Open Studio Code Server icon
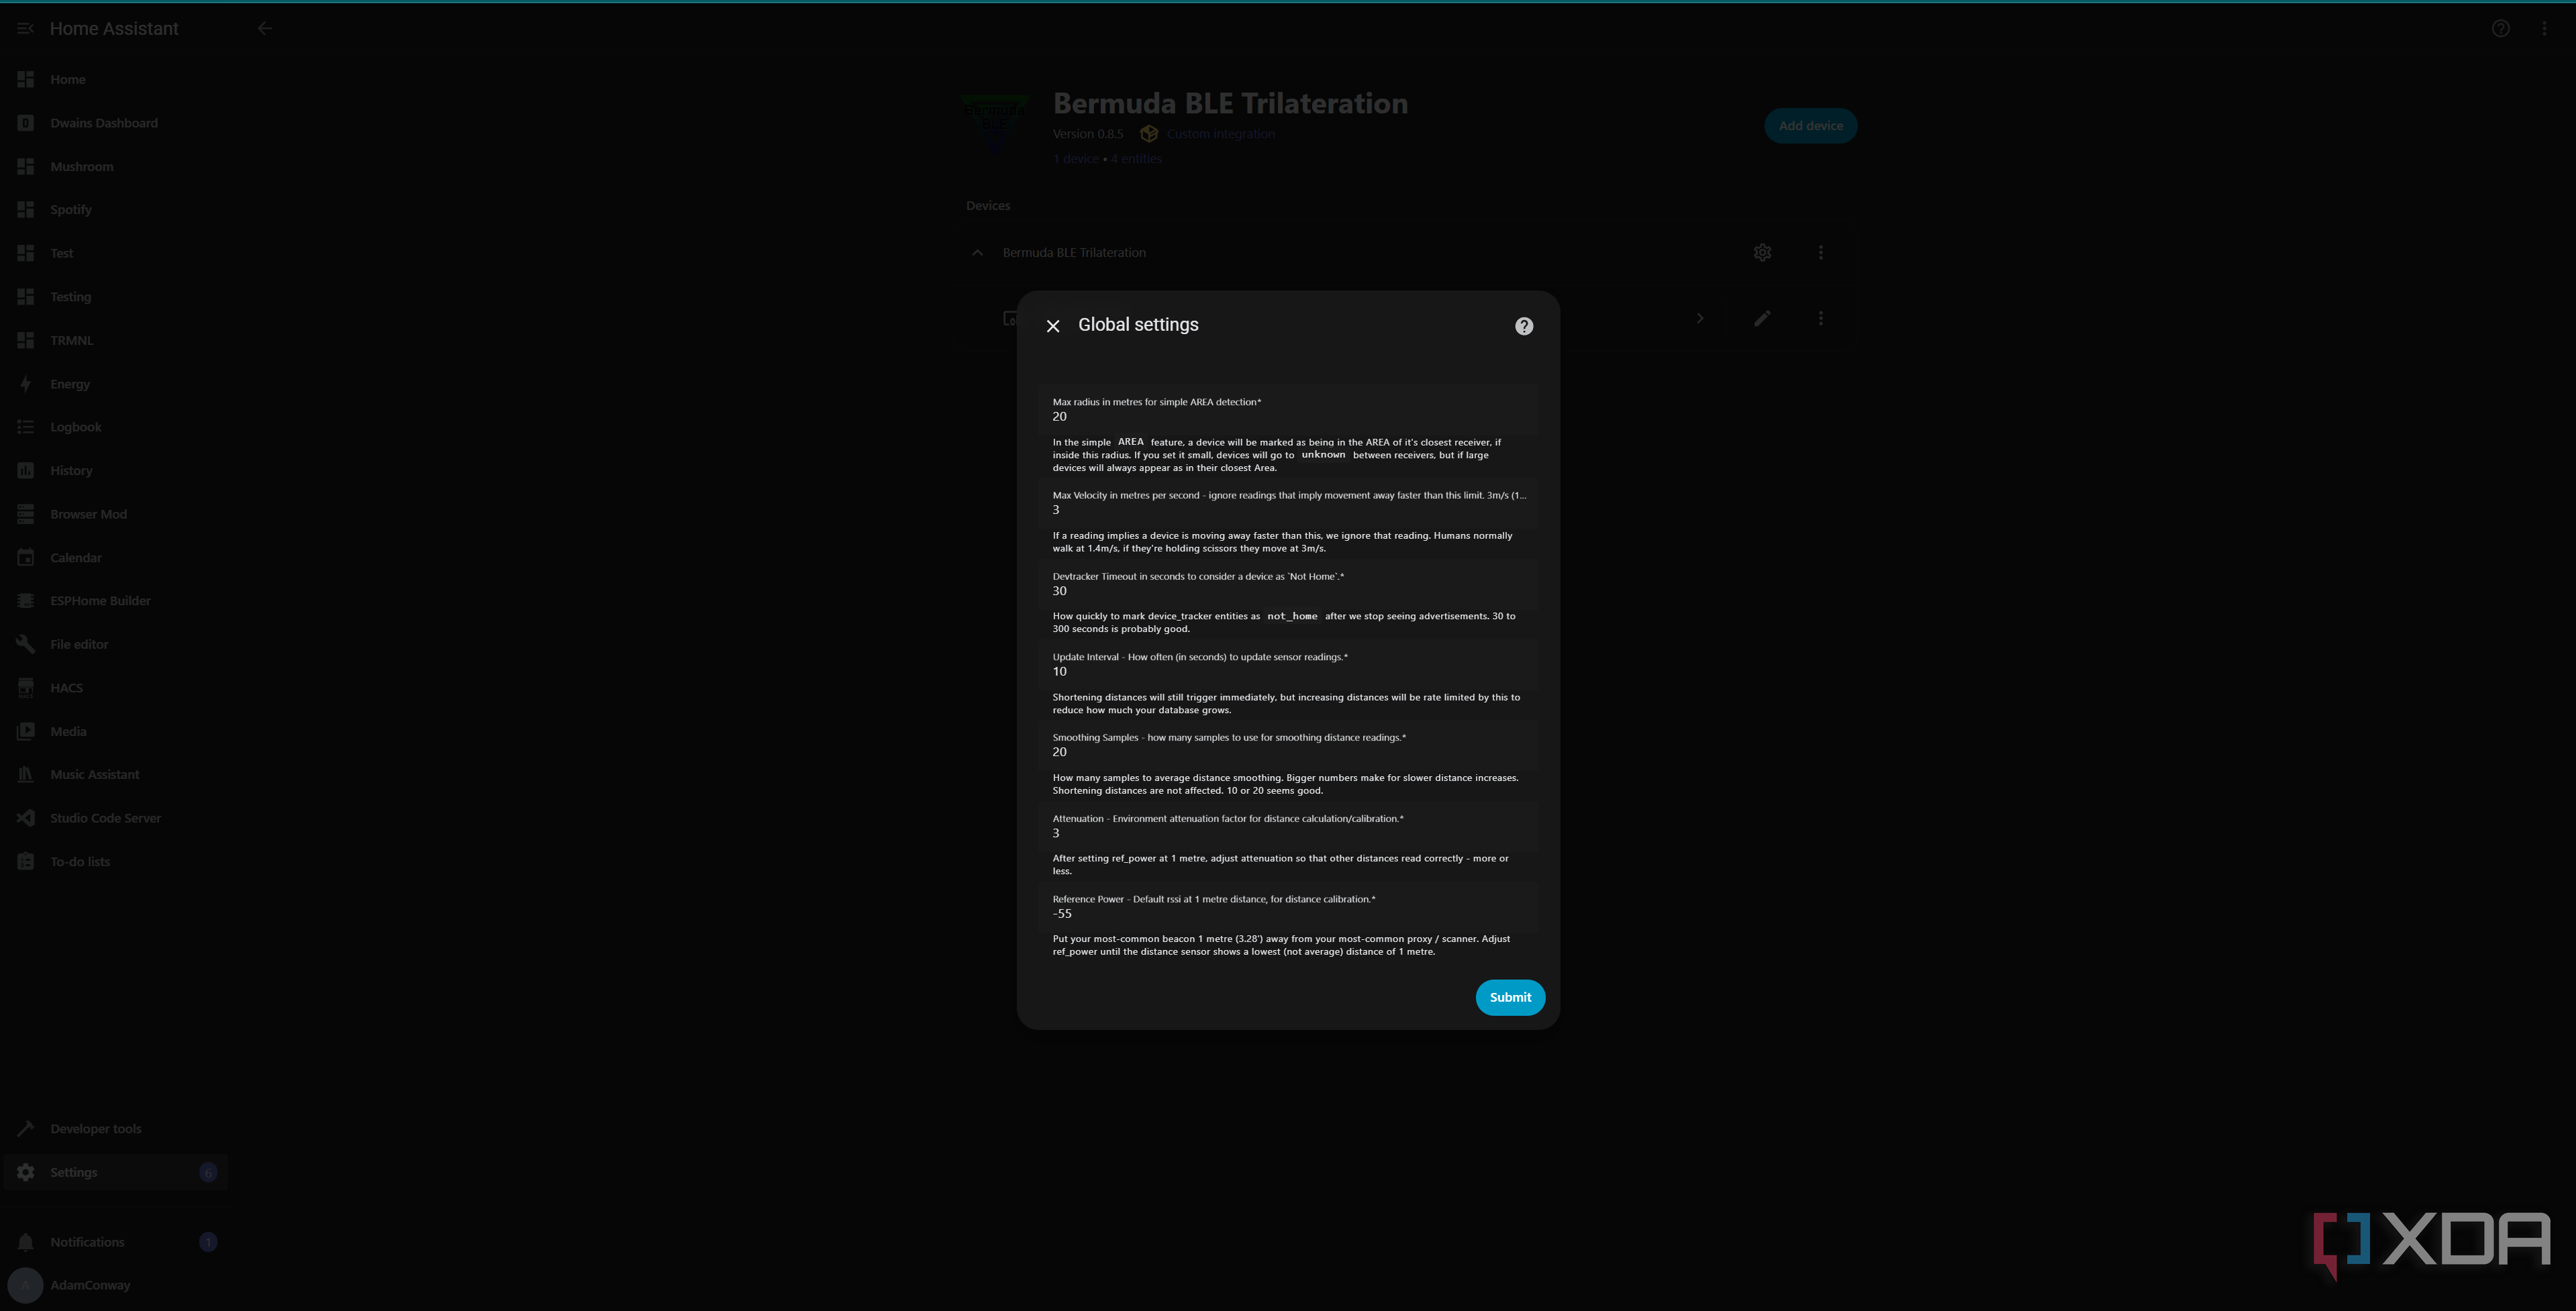 point(26,818)
